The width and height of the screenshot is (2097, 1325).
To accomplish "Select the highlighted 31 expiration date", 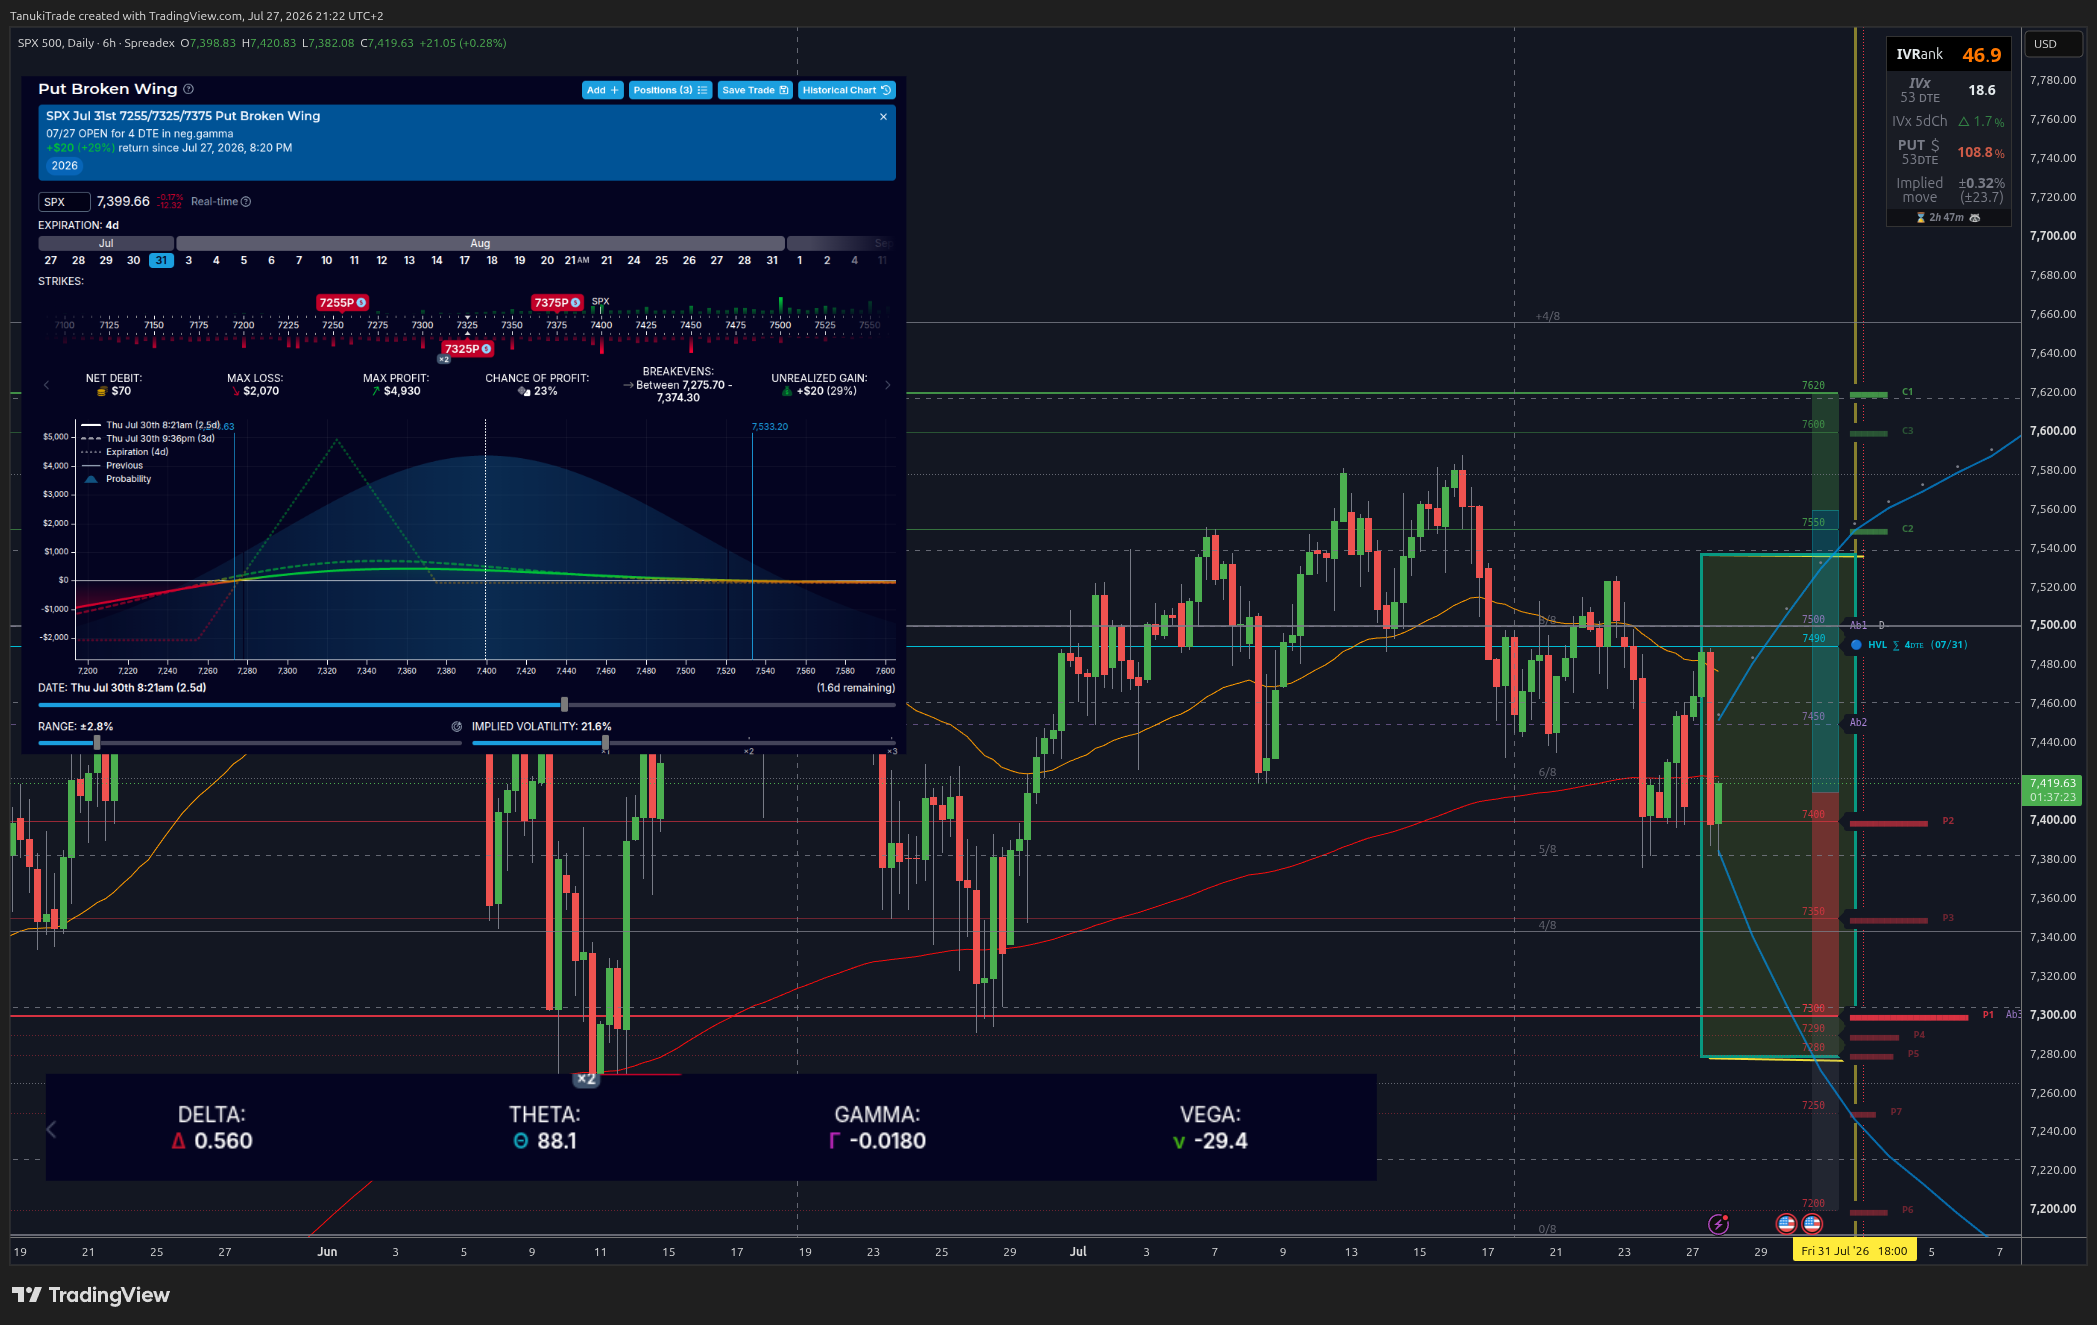I will coord(161,260).
